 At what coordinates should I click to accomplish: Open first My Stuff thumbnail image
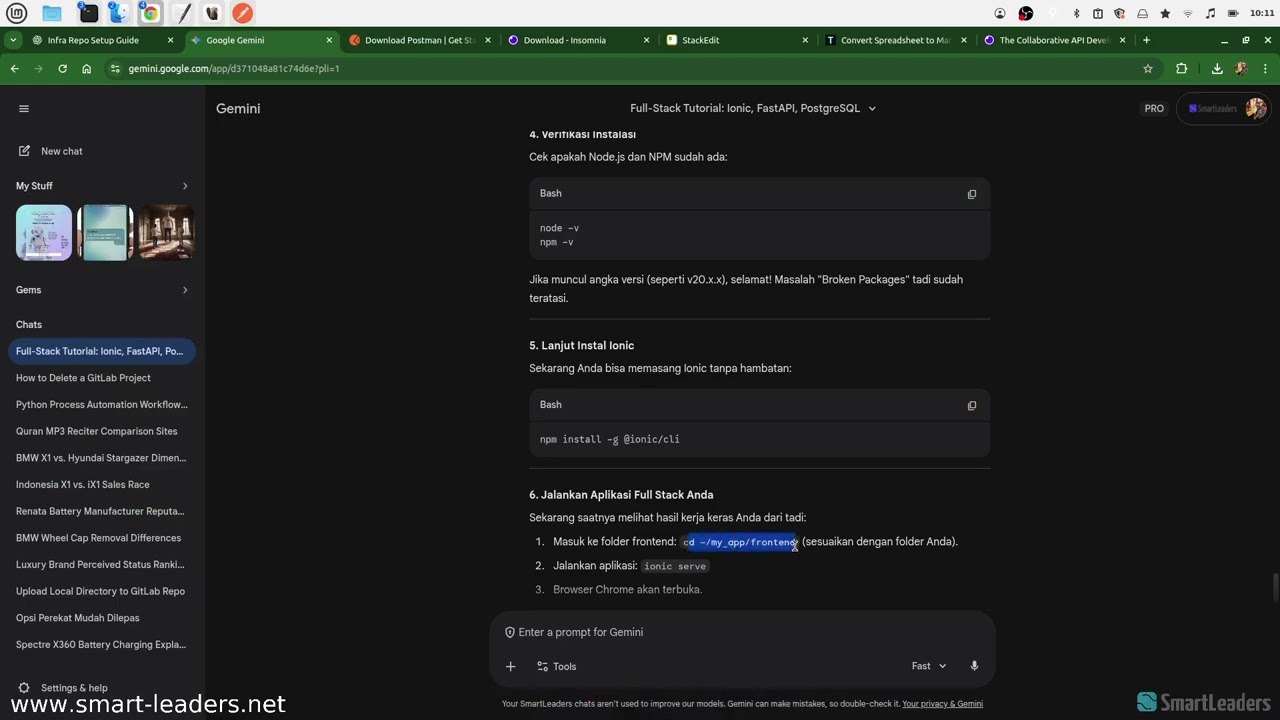point(44,232)
